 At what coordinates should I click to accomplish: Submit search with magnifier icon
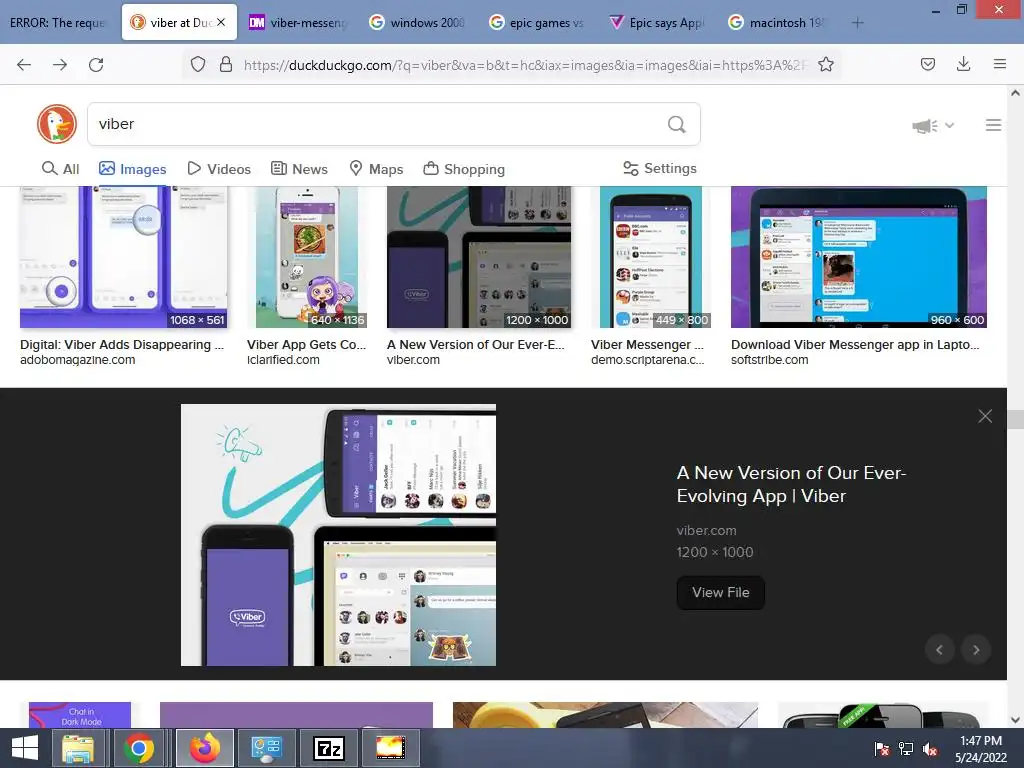tap(677, 124)
